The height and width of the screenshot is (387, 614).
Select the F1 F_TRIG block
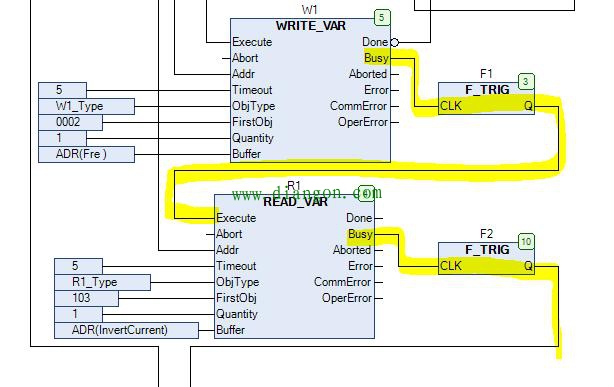(486, 98)
